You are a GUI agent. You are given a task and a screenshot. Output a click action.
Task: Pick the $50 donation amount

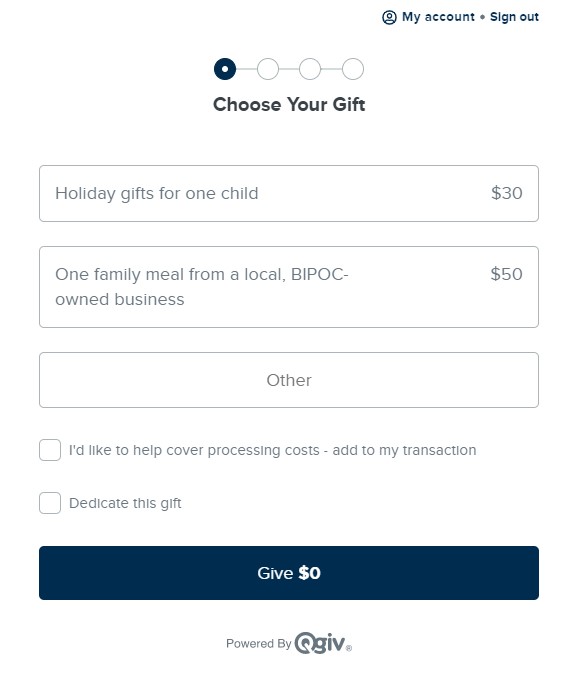click(x=506, y=274)
